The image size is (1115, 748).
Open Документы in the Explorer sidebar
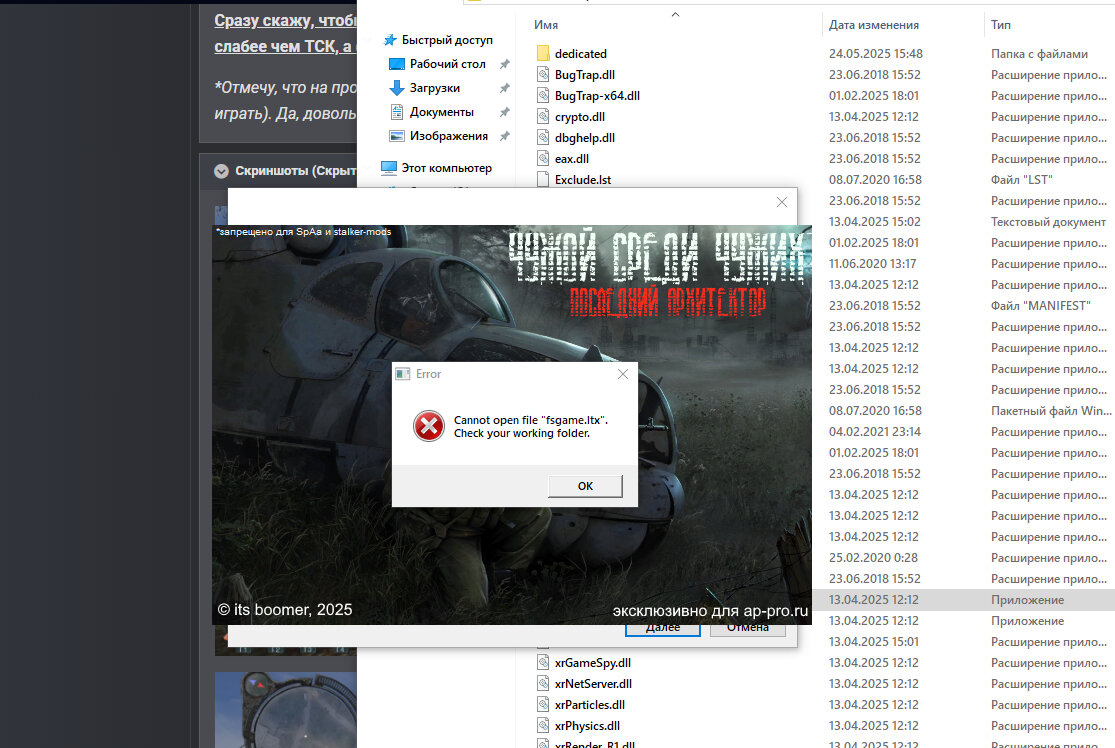coord(432,112)
